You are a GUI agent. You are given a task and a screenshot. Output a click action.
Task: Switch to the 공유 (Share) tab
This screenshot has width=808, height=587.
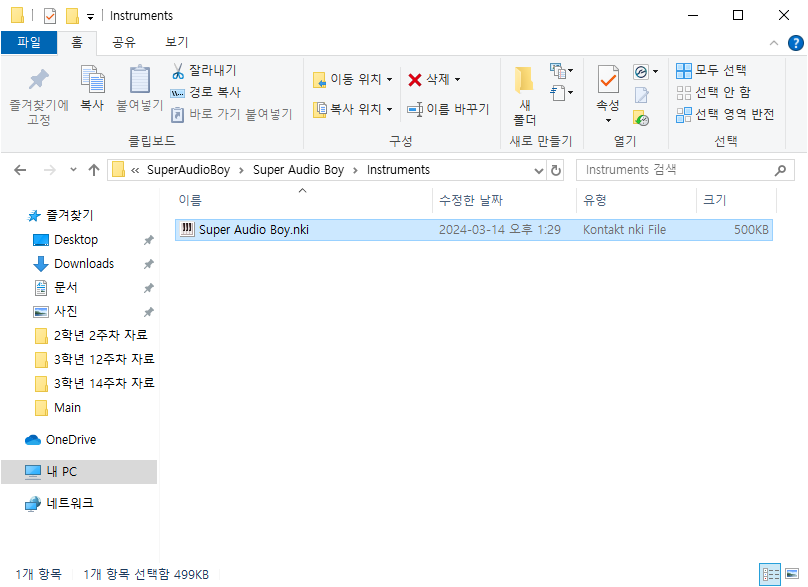(124, 42)
